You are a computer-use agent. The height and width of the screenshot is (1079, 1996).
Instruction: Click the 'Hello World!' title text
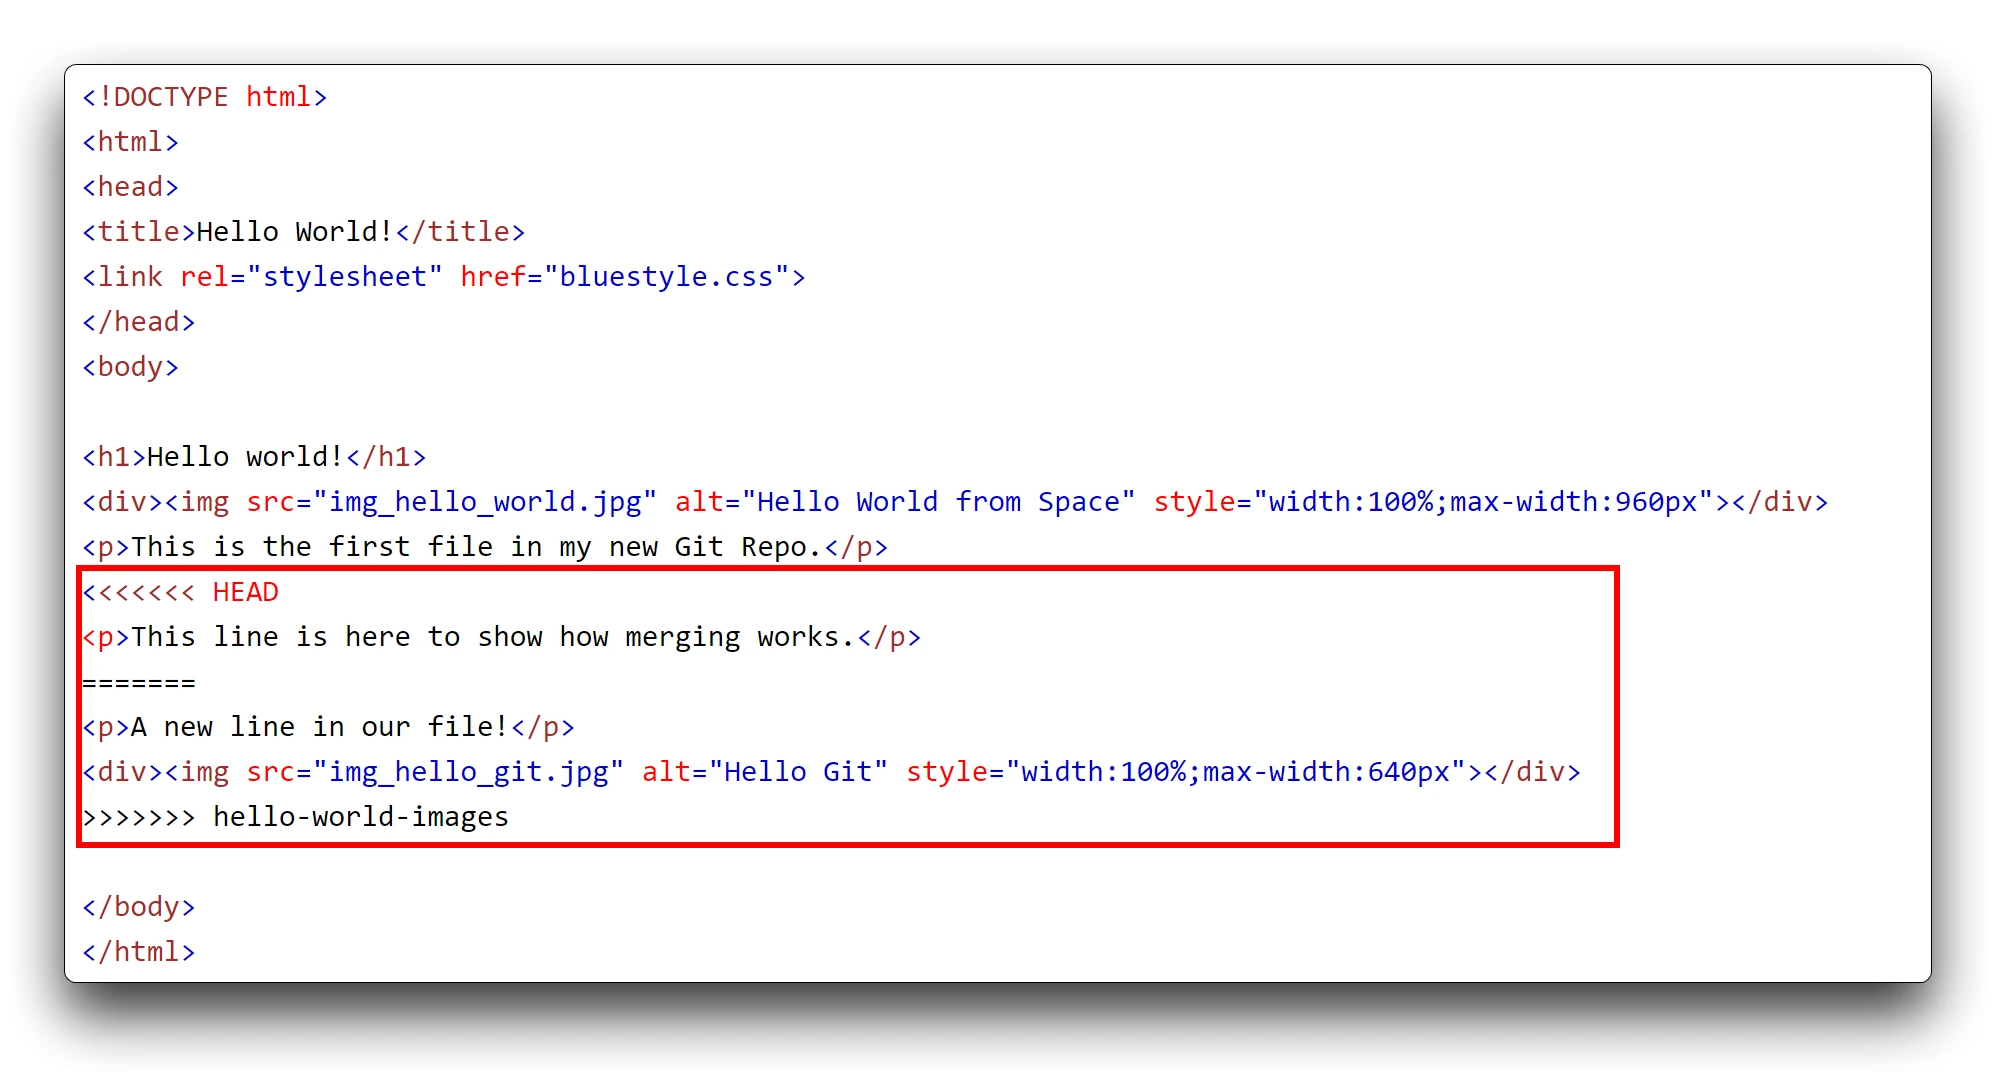(294, 232)
